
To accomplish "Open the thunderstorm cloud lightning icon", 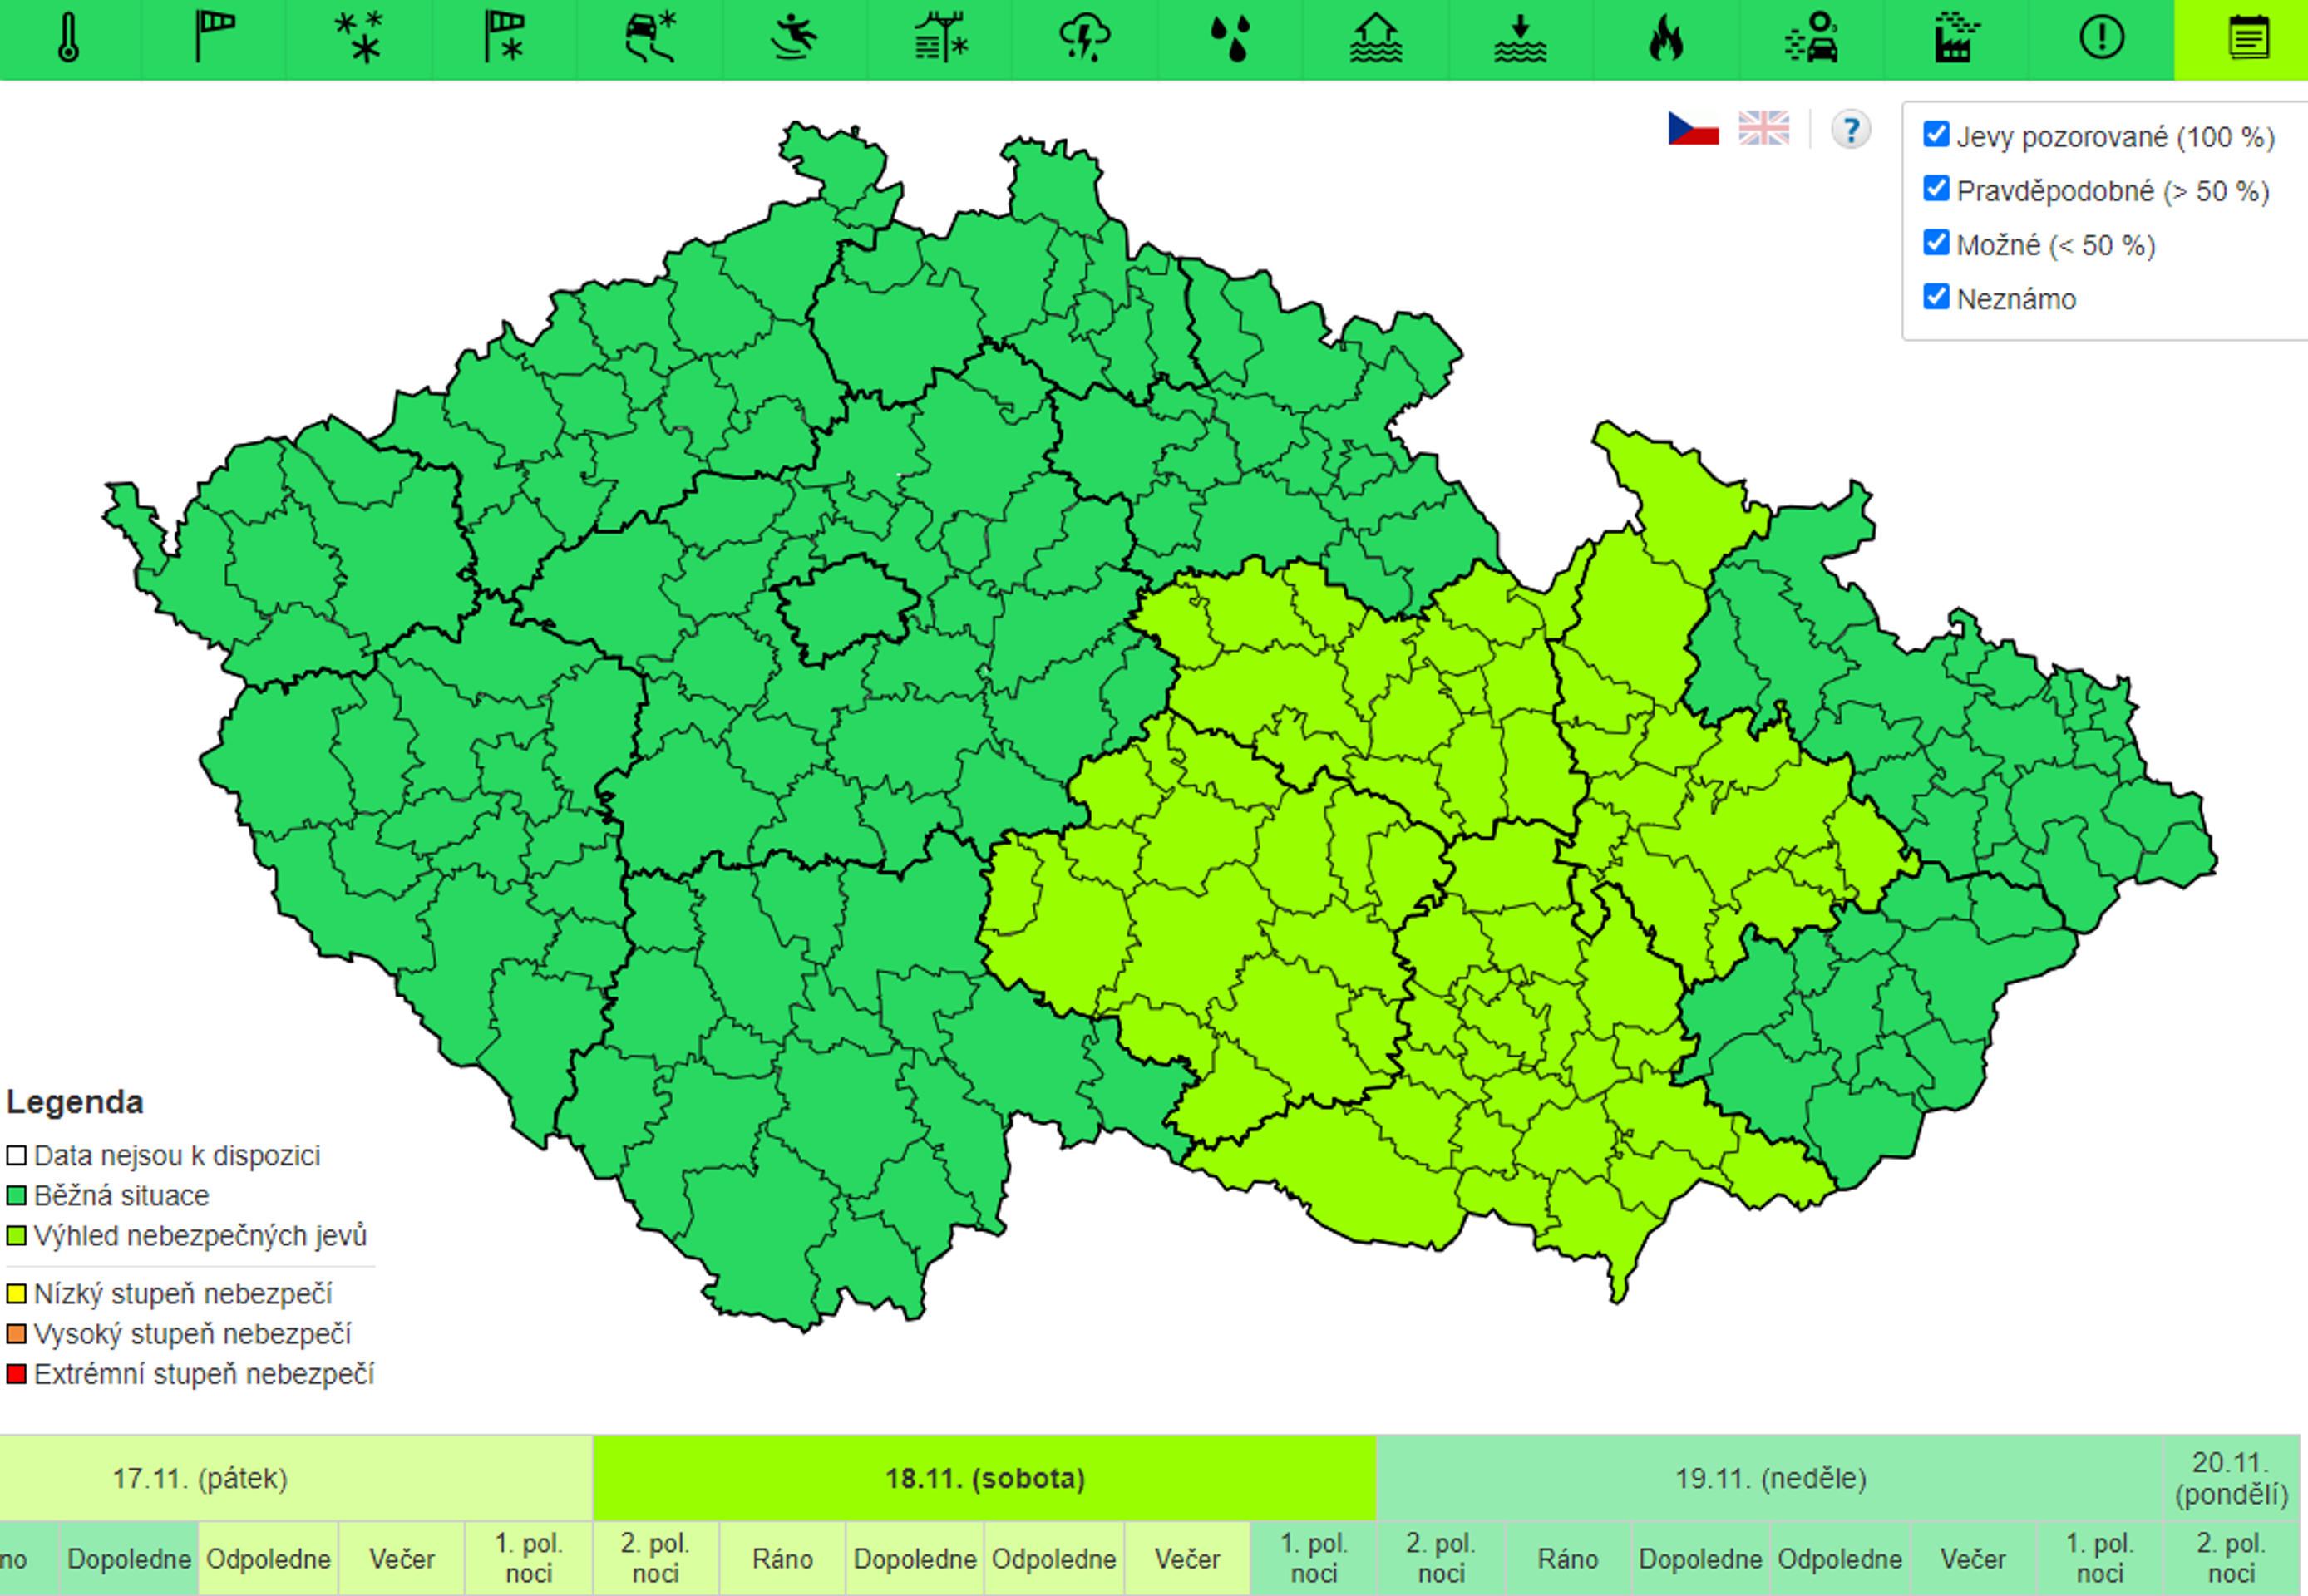I will pyautogui.click(x=1085, y=38).
